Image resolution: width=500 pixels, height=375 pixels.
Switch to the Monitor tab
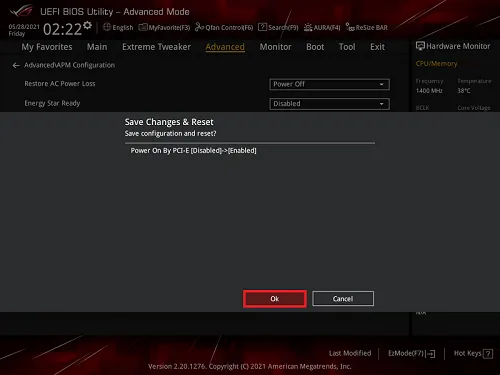pyautogui.click(x=275, y=47)
